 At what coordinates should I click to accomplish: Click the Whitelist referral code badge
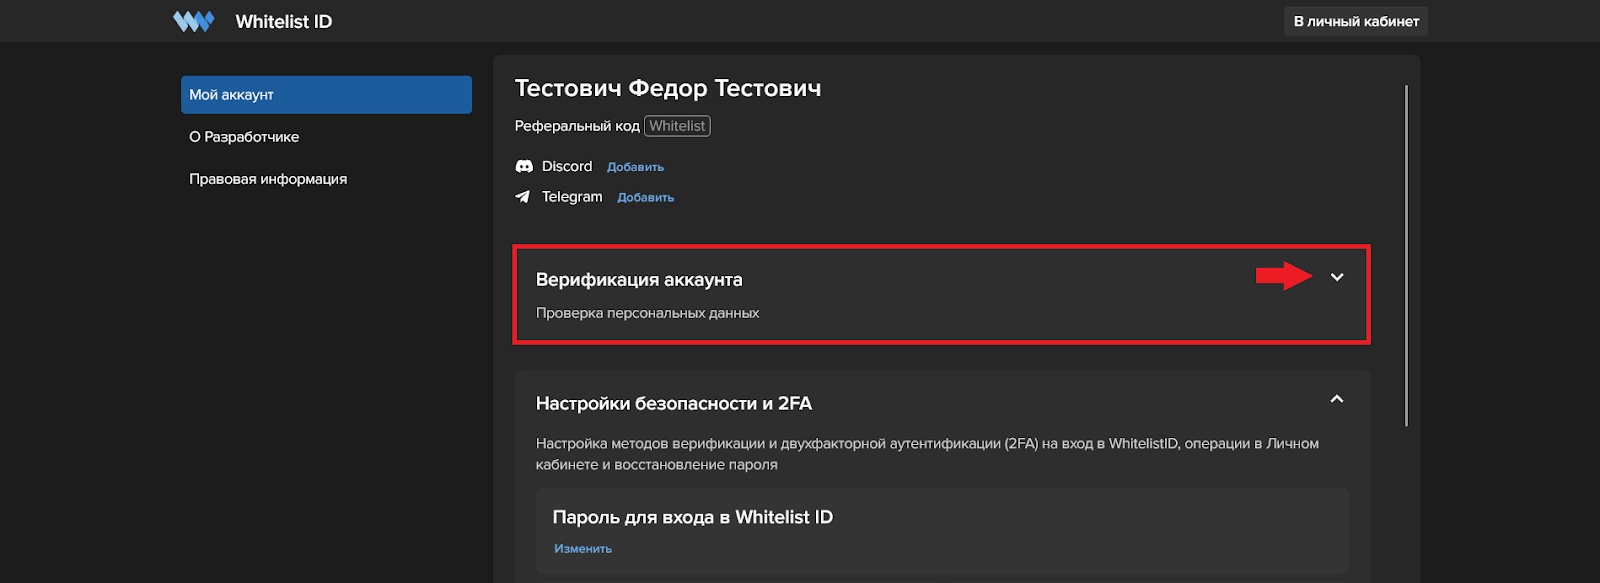tap(677, 126)
